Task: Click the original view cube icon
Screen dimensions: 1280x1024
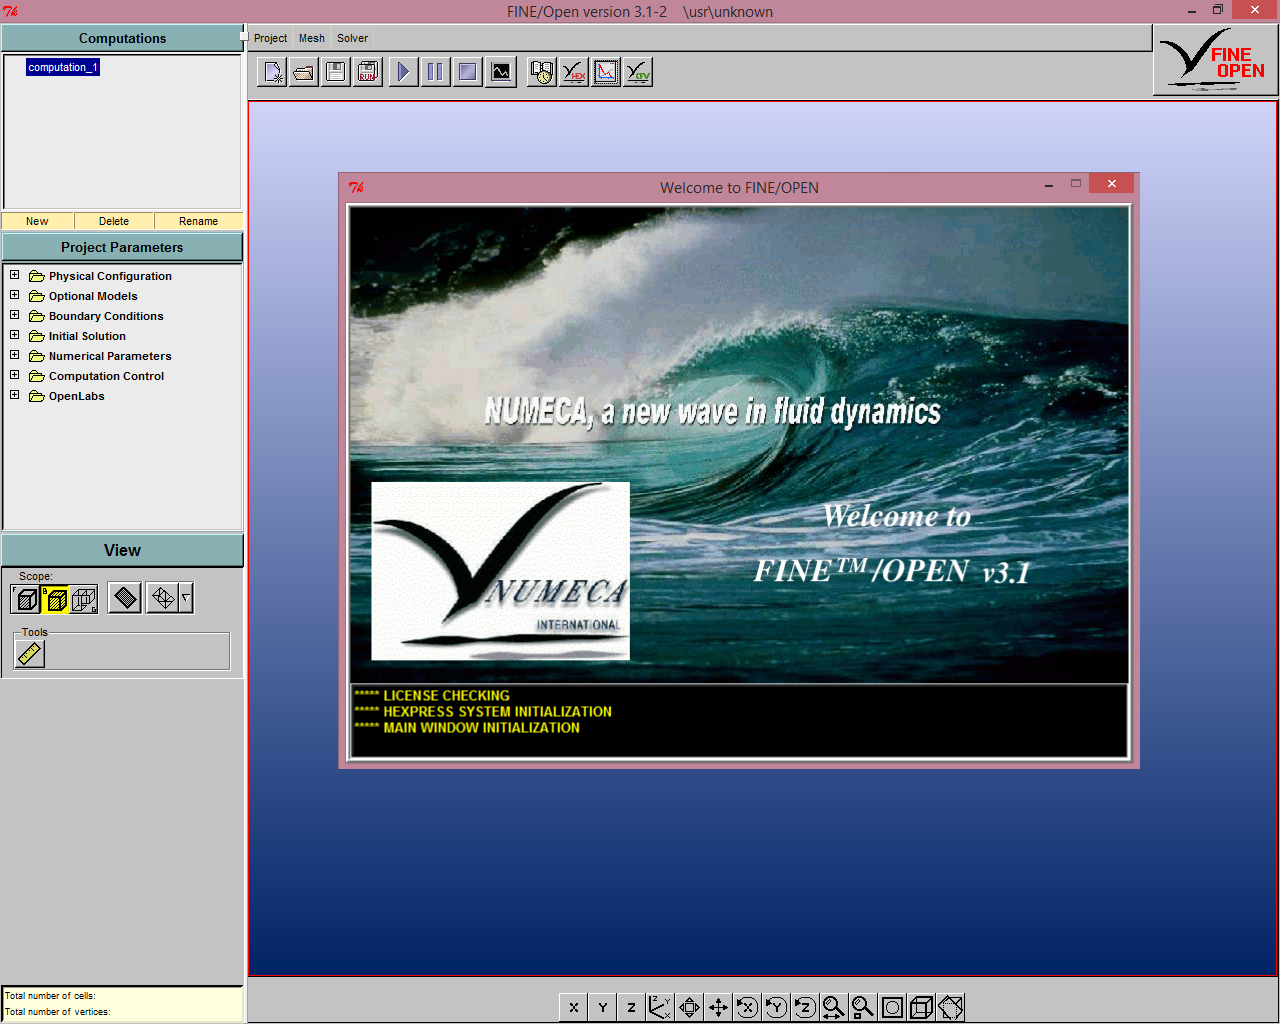Action: (921, 1007)
